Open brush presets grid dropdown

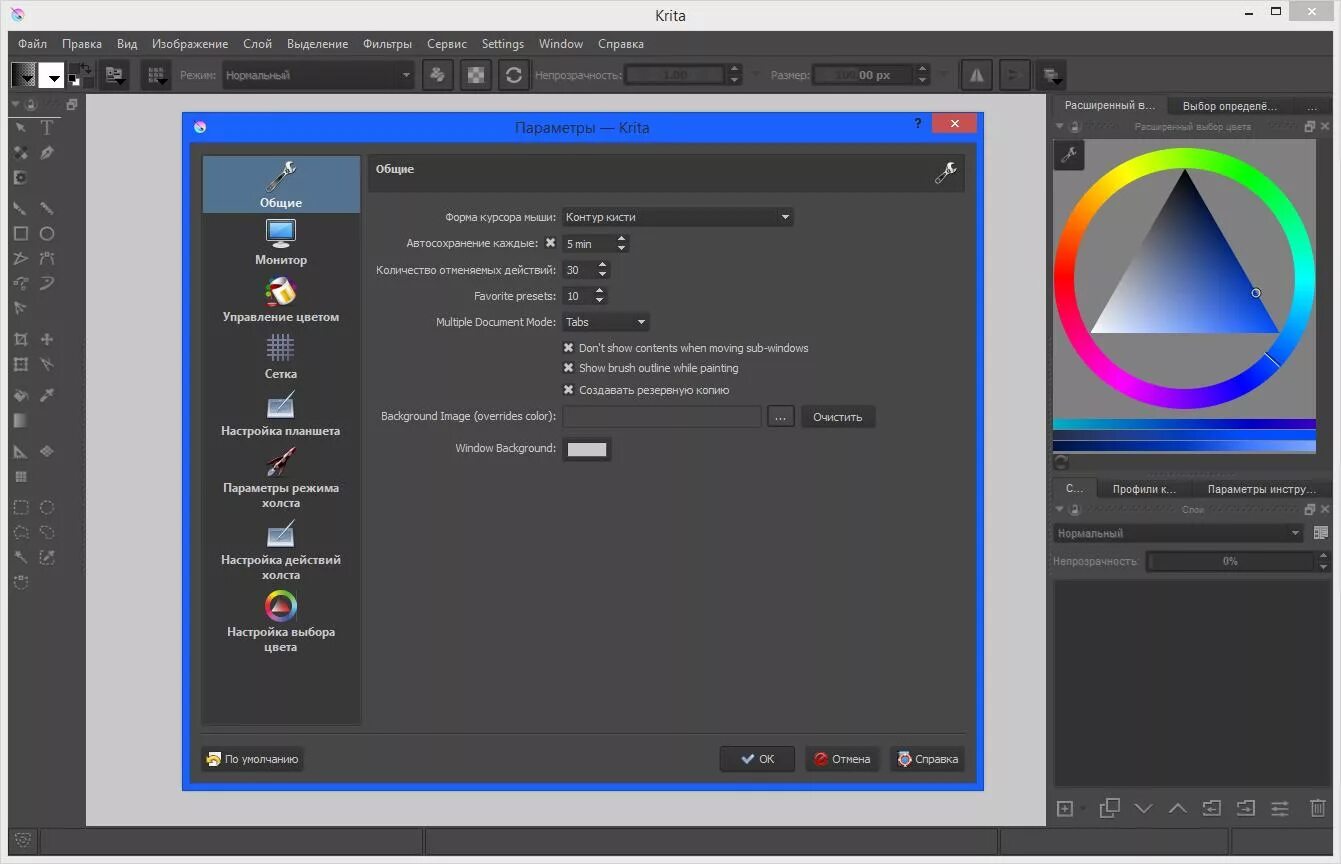pyautogui.click(x=155, y=75)
